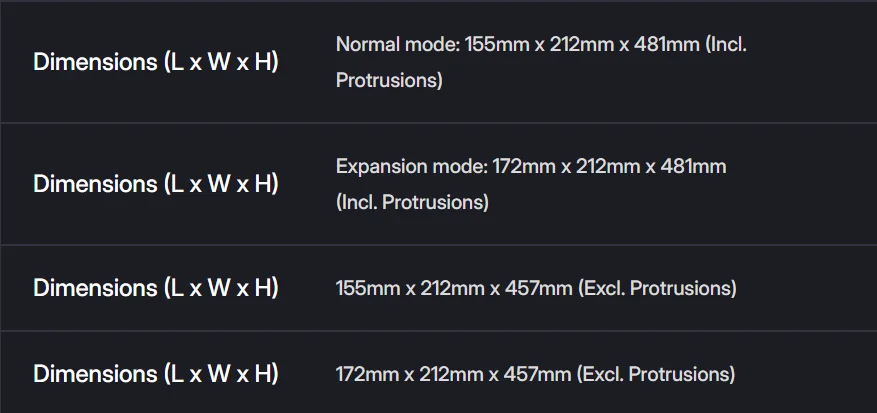Image resolution: width=877 pixels, height=413 pixels.
Task: Click "(Excl. Protrusions)" in the 155mm row
Action: click(x=657, y=289)
